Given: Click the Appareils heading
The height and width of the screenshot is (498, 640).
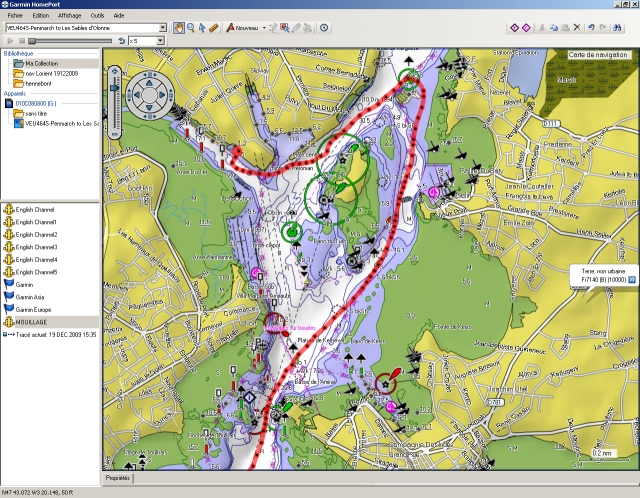Looking at the screenshot, I should pos(15,94).
